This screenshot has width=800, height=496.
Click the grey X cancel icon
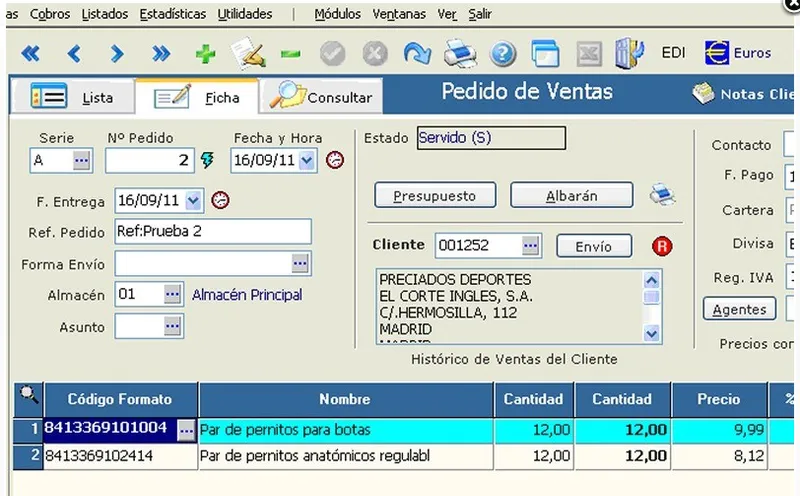(x=375, y=54)
